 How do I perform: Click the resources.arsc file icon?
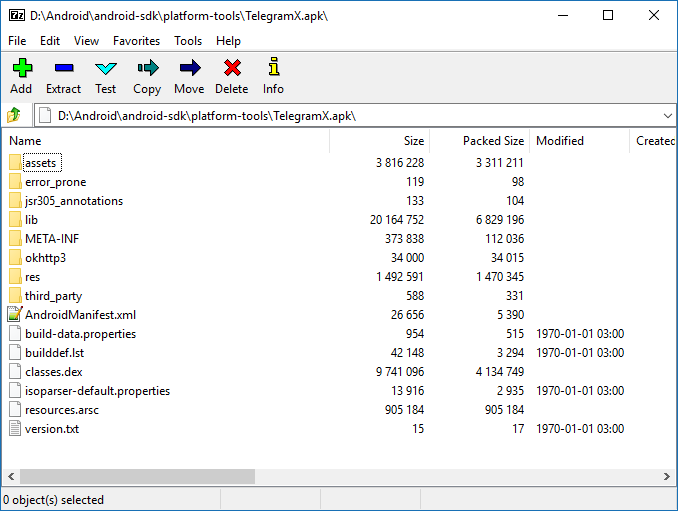point(15,410)
